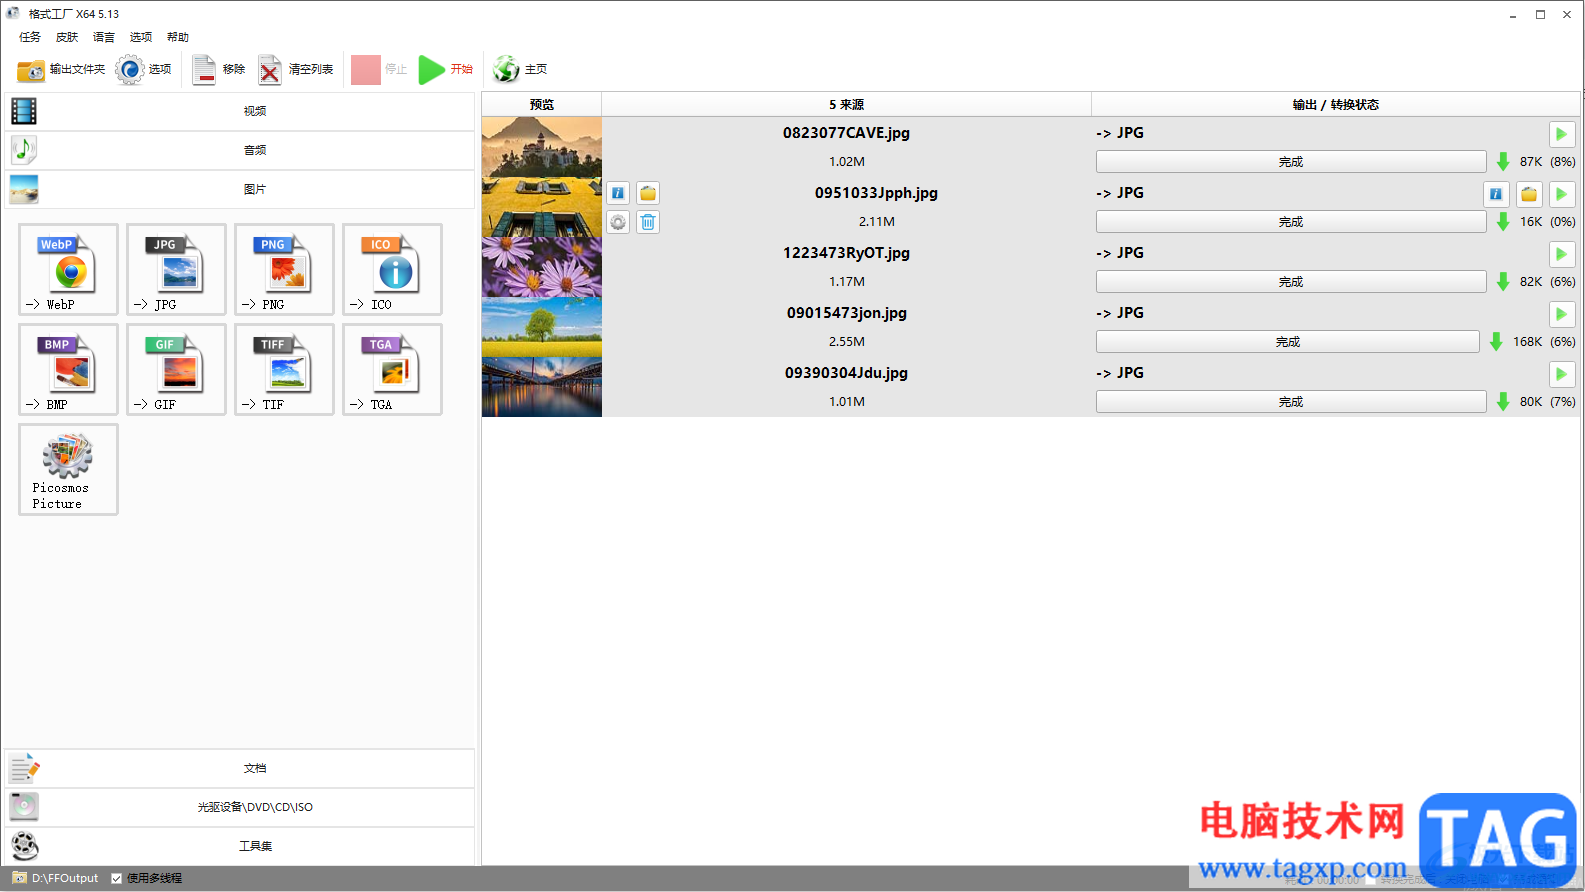
Task: Click the 完成 progress bar for 0823077CAVE.jpg
Action: coord(1291,162)
